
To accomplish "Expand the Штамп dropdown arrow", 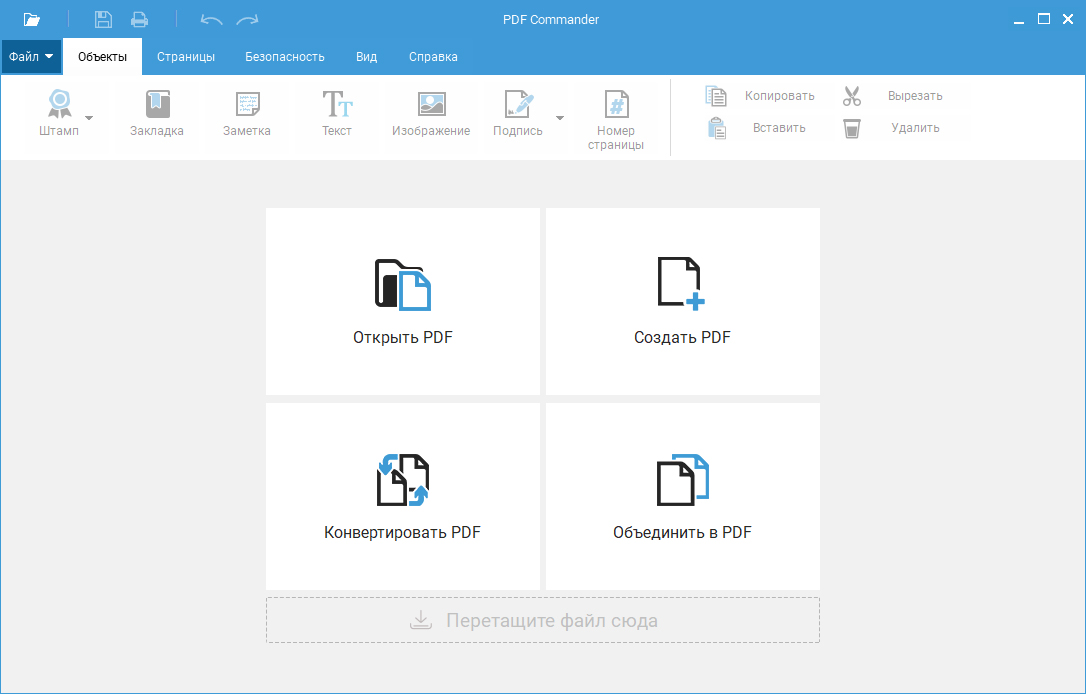I will point(89,118).
